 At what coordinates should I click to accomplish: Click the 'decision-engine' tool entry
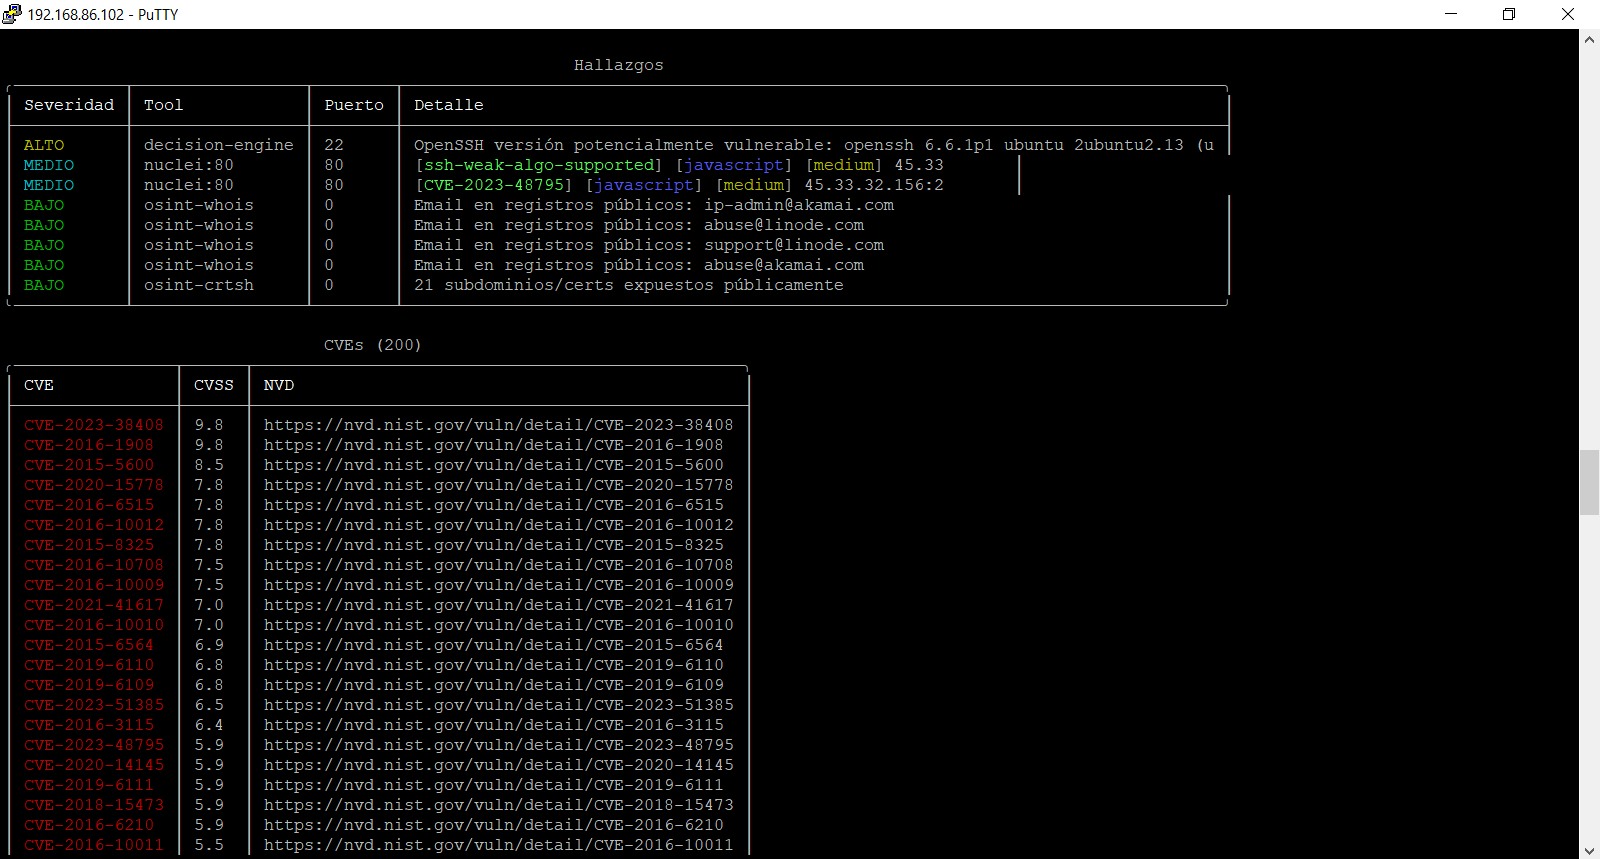219,145
